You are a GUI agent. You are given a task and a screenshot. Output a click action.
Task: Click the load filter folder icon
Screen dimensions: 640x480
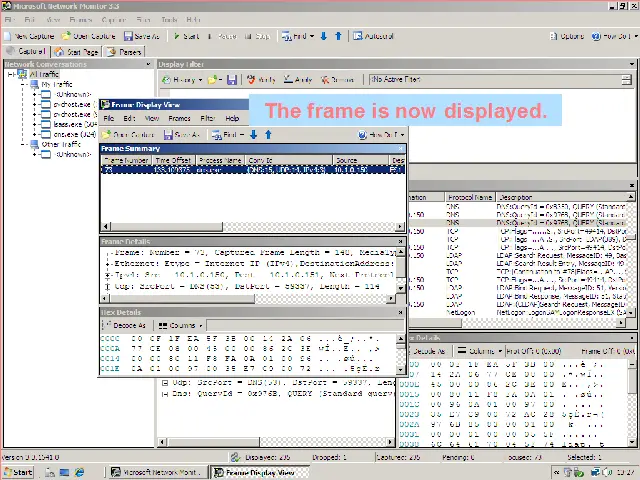coord(214,80)
